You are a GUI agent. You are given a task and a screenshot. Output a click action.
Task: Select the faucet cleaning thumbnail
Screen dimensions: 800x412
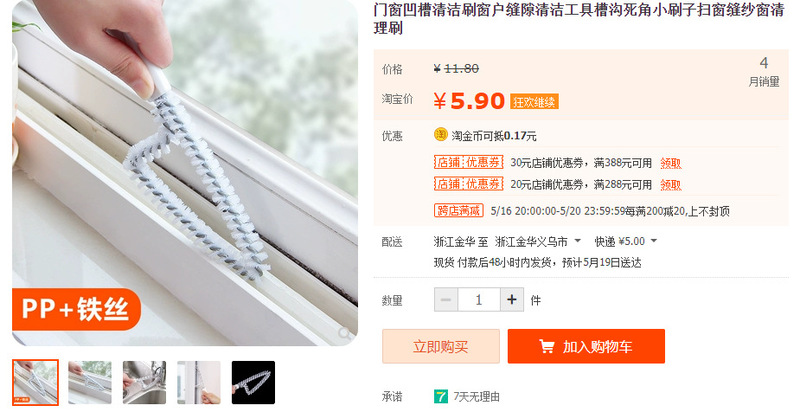pyautogui.click(x=144, y=382)
